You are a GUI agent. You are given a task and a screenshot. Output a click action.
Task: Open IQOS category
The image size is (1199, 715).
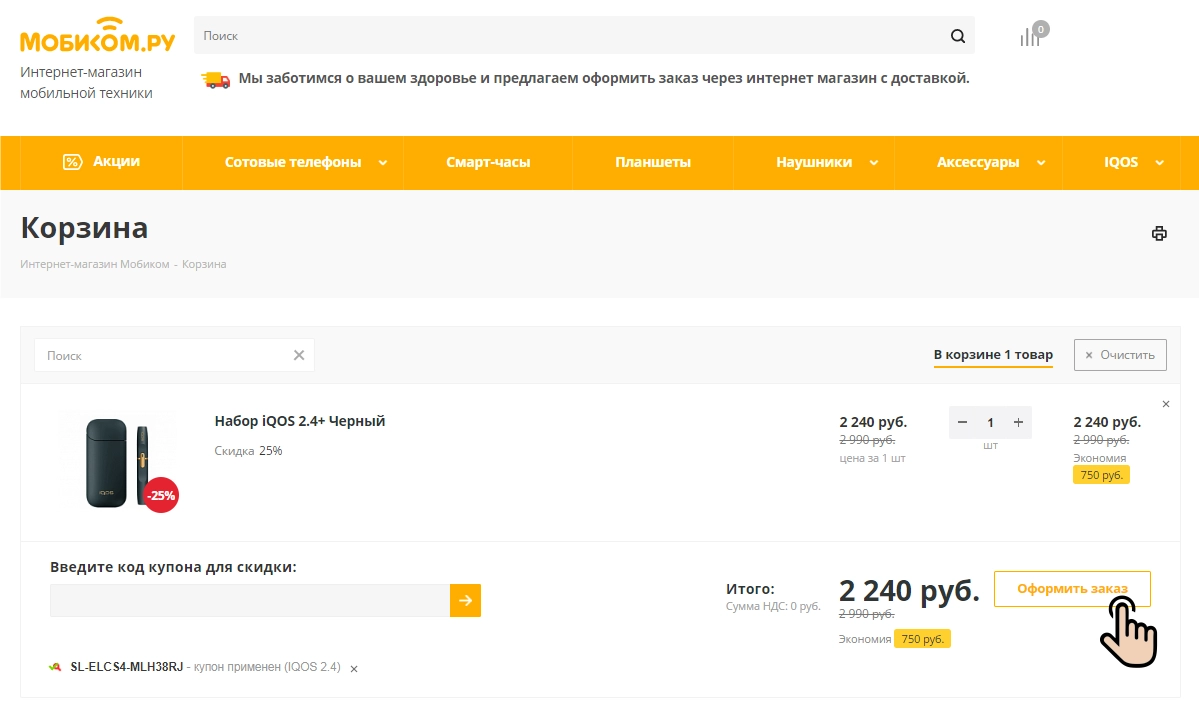(x=1121, y=162)
